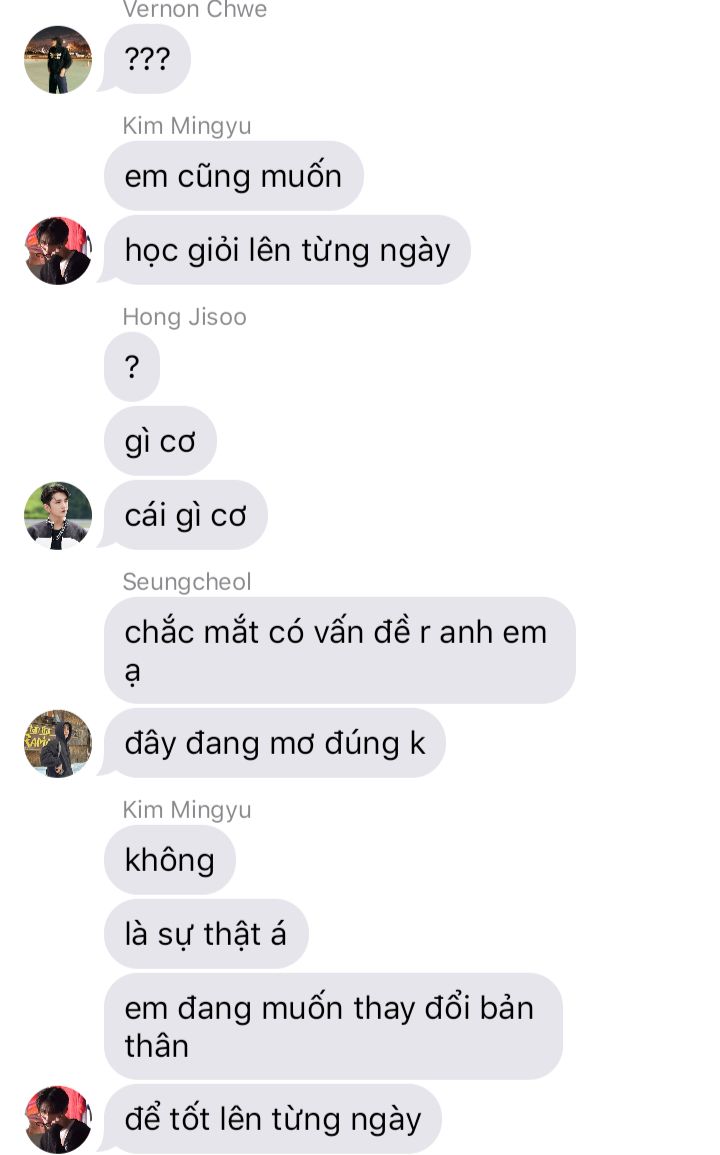Viewport: 720px width, 1155px height.
Task: Tap the single '?' message from Hong Jisoo
Action: [x=132, y=367]
